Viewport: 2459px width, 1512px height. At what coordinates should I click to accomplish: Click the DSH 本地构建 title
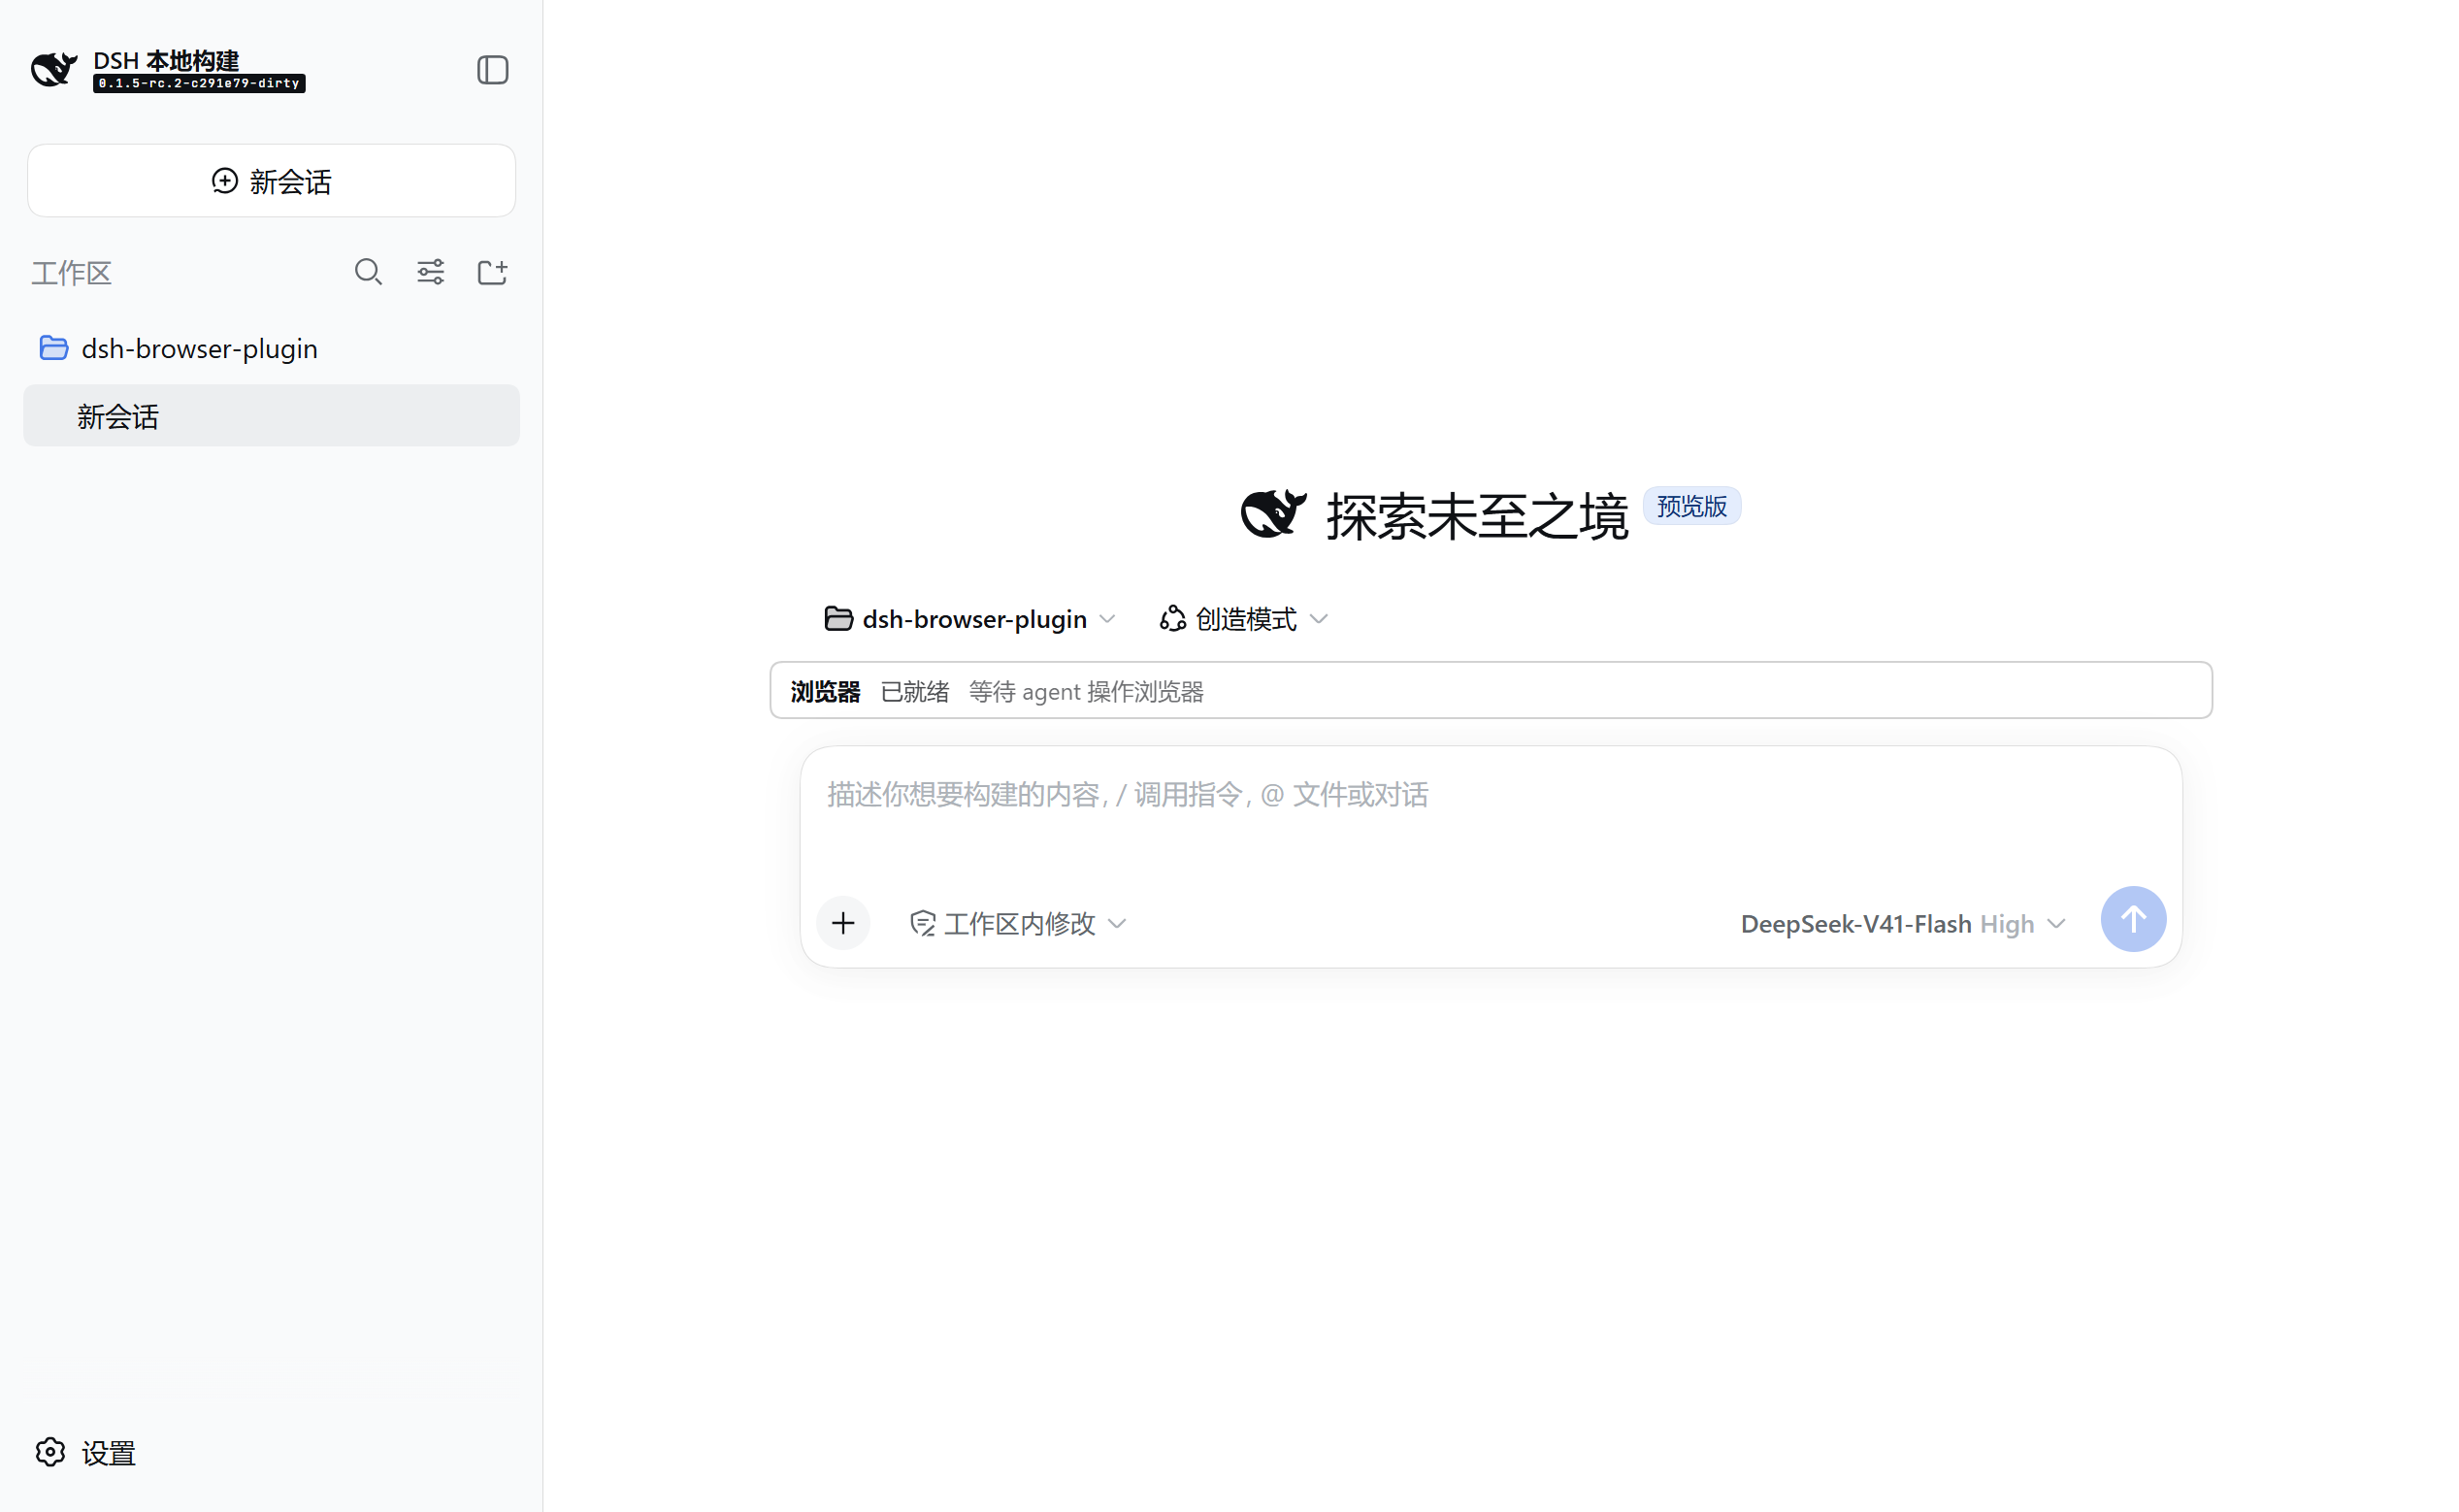[x=166, y=61]
